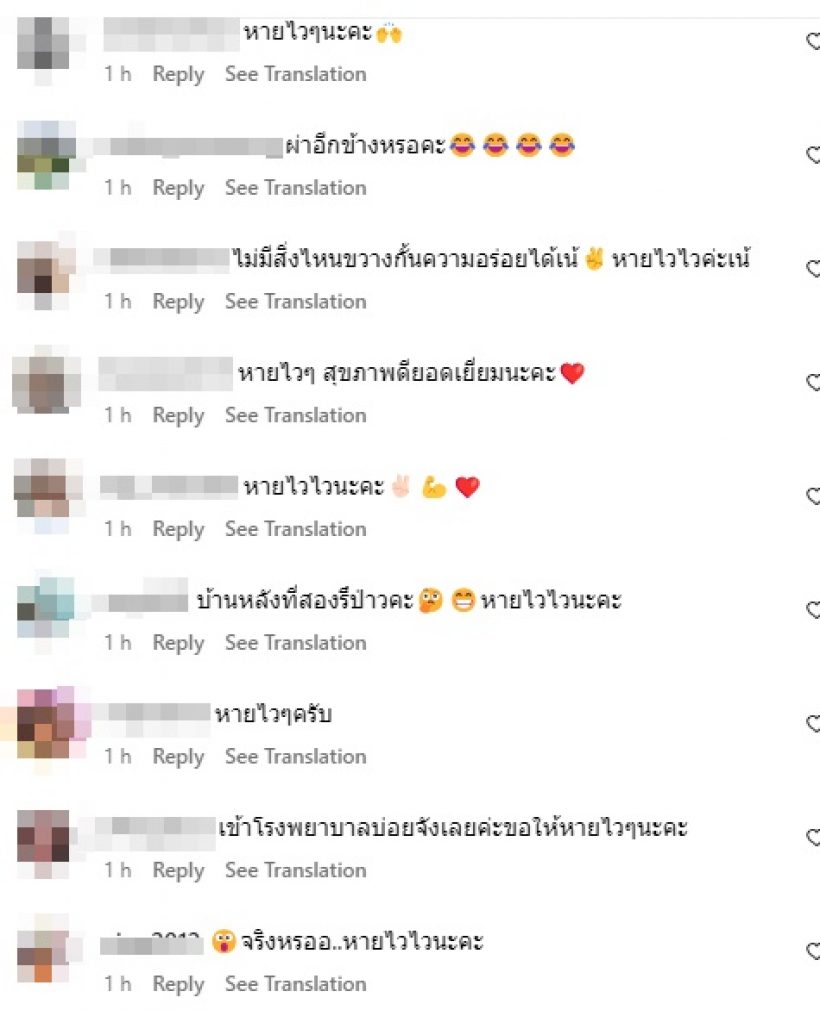Screen dimensions: 820x1010
Task: See Translation for the victory hand comment
Action: tap(296, 301)
